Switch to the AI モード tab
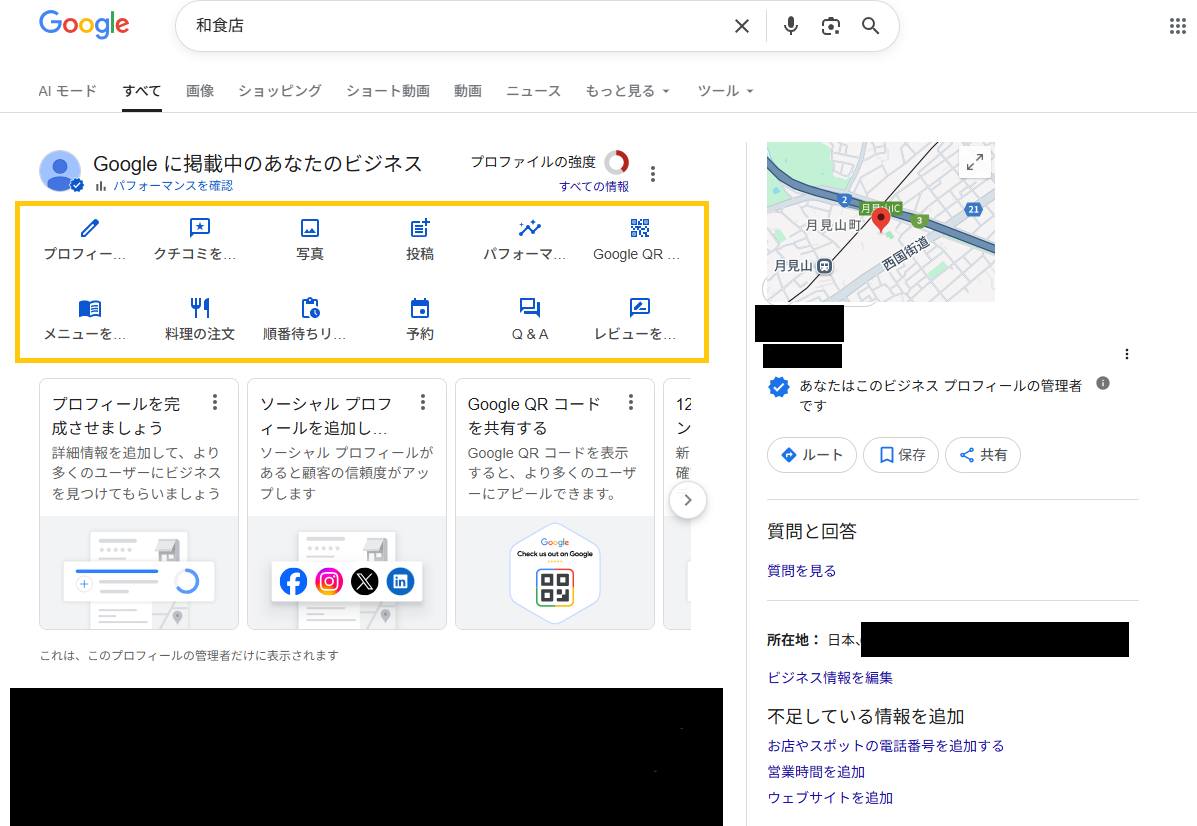 coord(67,91)
